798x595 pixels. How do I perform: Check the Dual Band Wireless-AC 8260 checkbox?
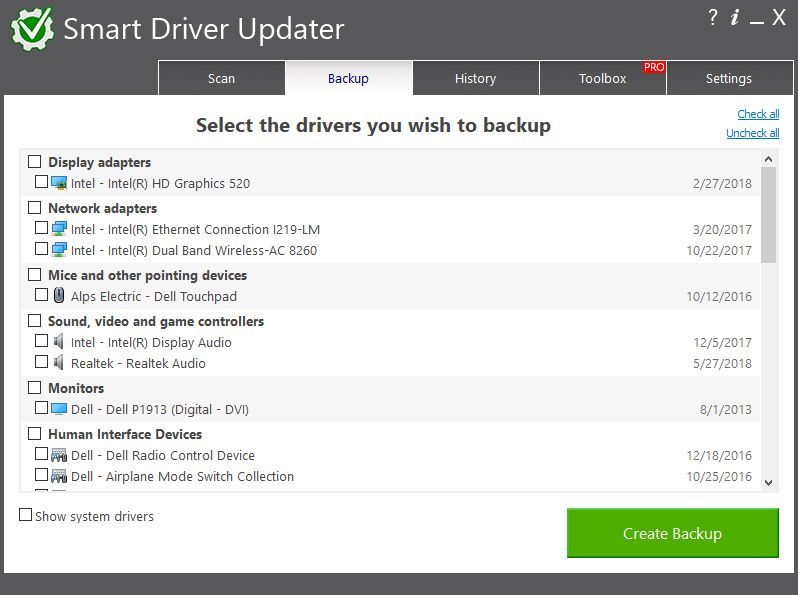[41, 248]
